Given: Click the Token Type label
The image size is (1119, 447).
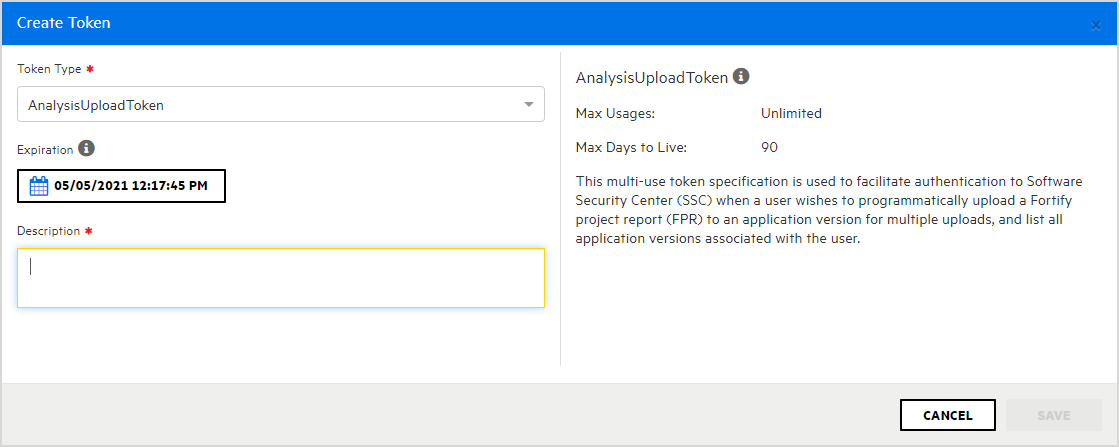Looking at the screenshot, I should [49, 69].
